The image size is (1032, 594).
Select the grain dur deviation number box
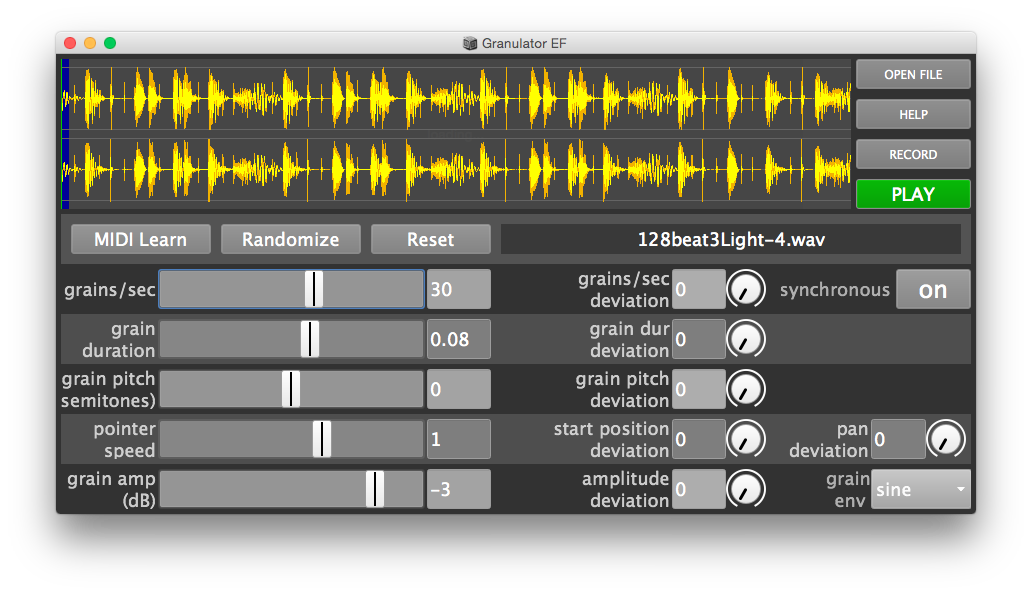coord(699,339)
